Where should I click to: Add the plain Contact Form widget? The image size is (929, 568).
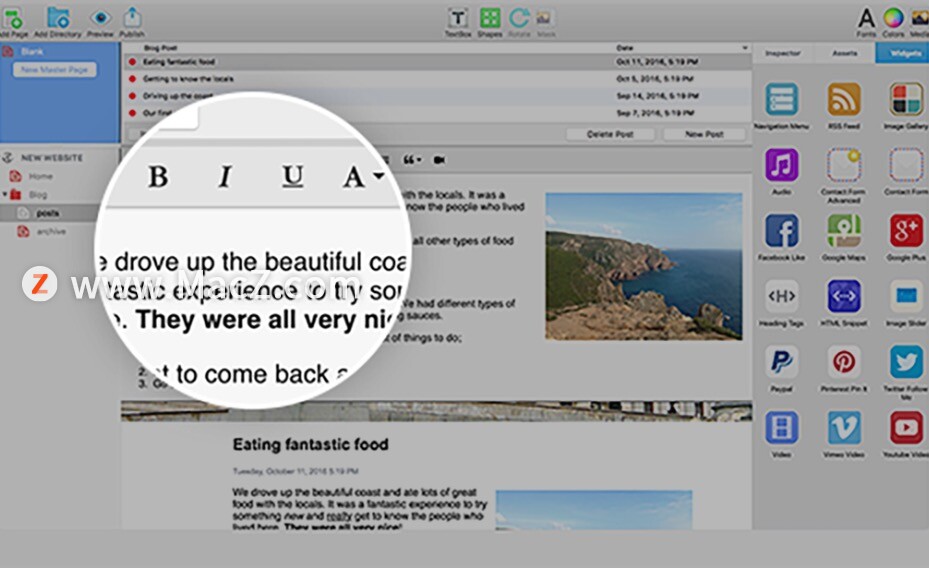click(906, 165)
